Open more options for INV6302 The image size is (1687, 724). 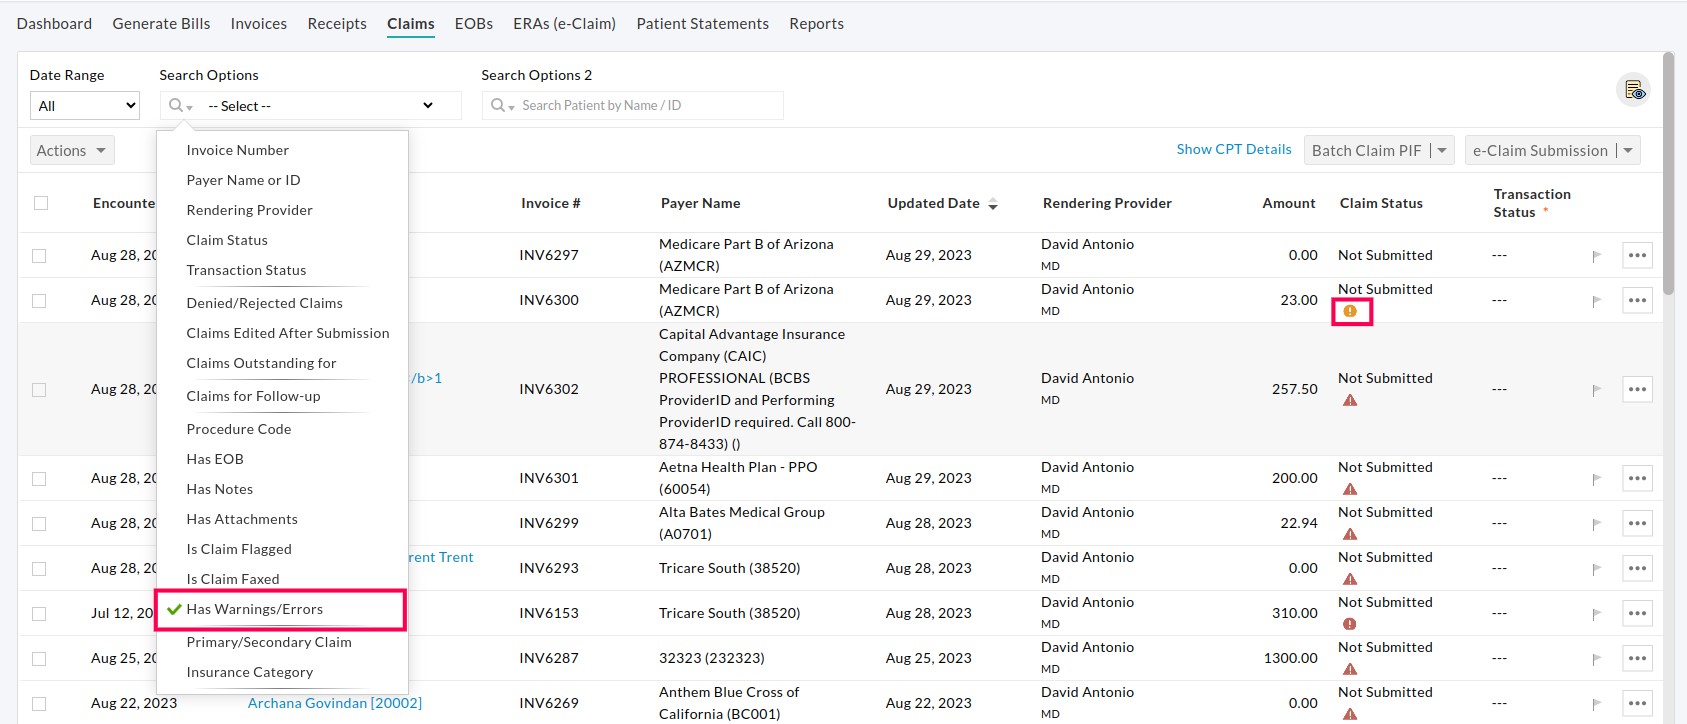point(1637,389)
